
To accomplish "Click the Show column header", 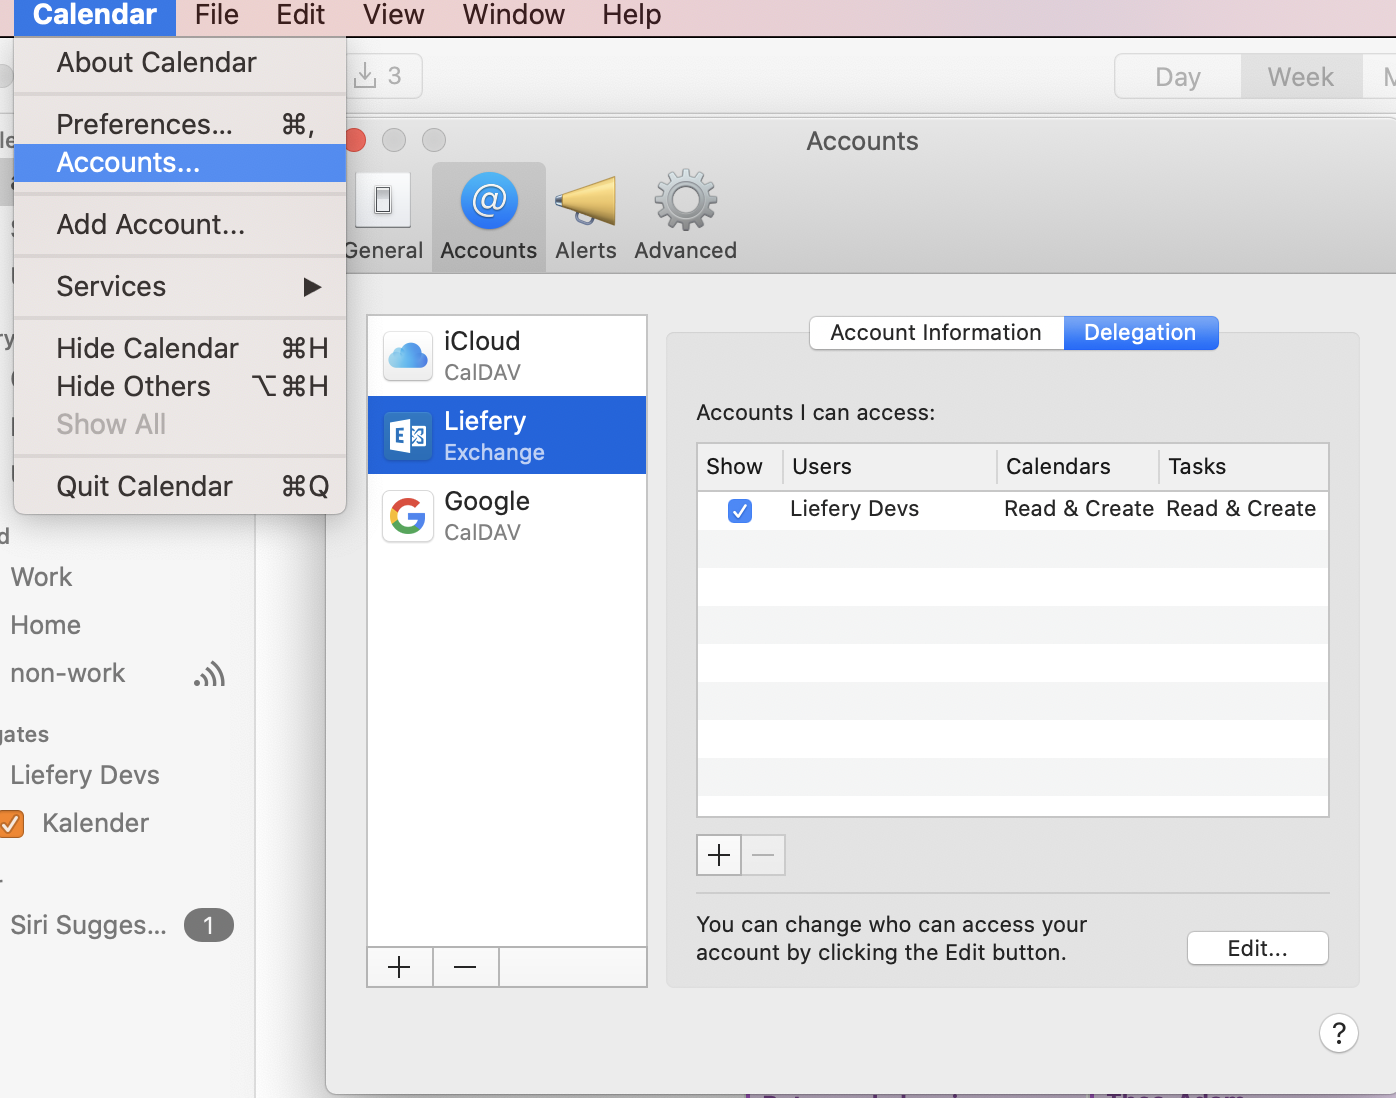I will coord(739,467).
